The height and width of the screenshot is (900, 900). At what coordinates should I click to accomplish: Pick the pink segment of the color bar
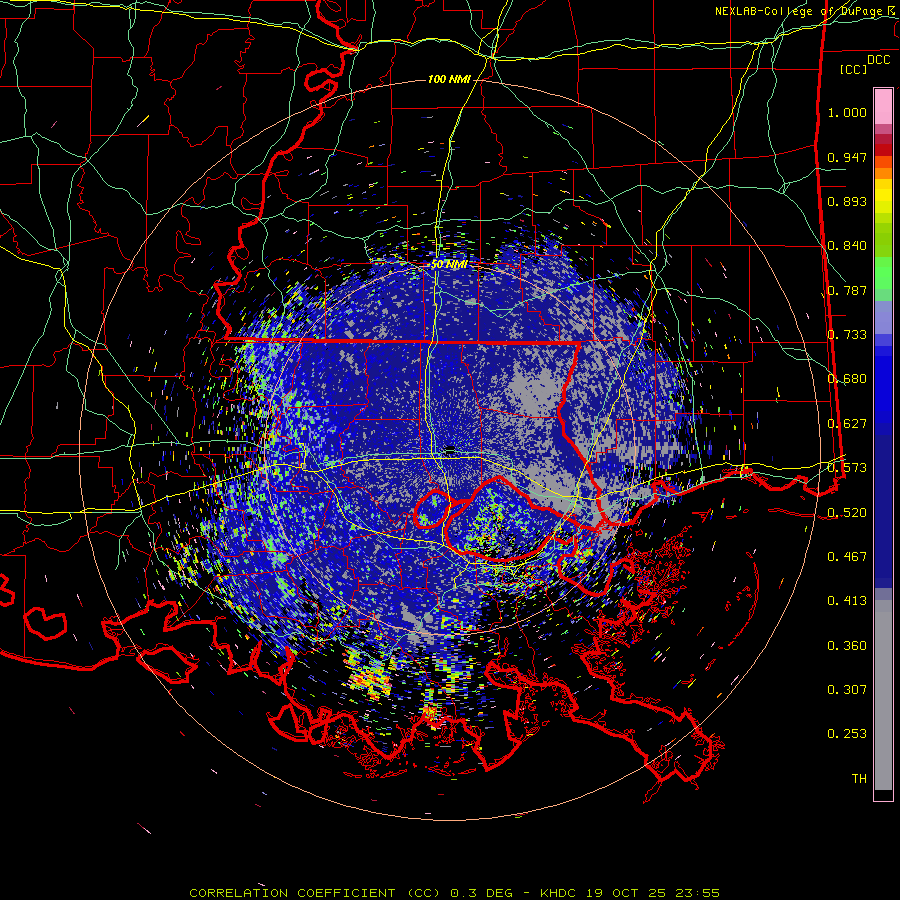[883, 106]
